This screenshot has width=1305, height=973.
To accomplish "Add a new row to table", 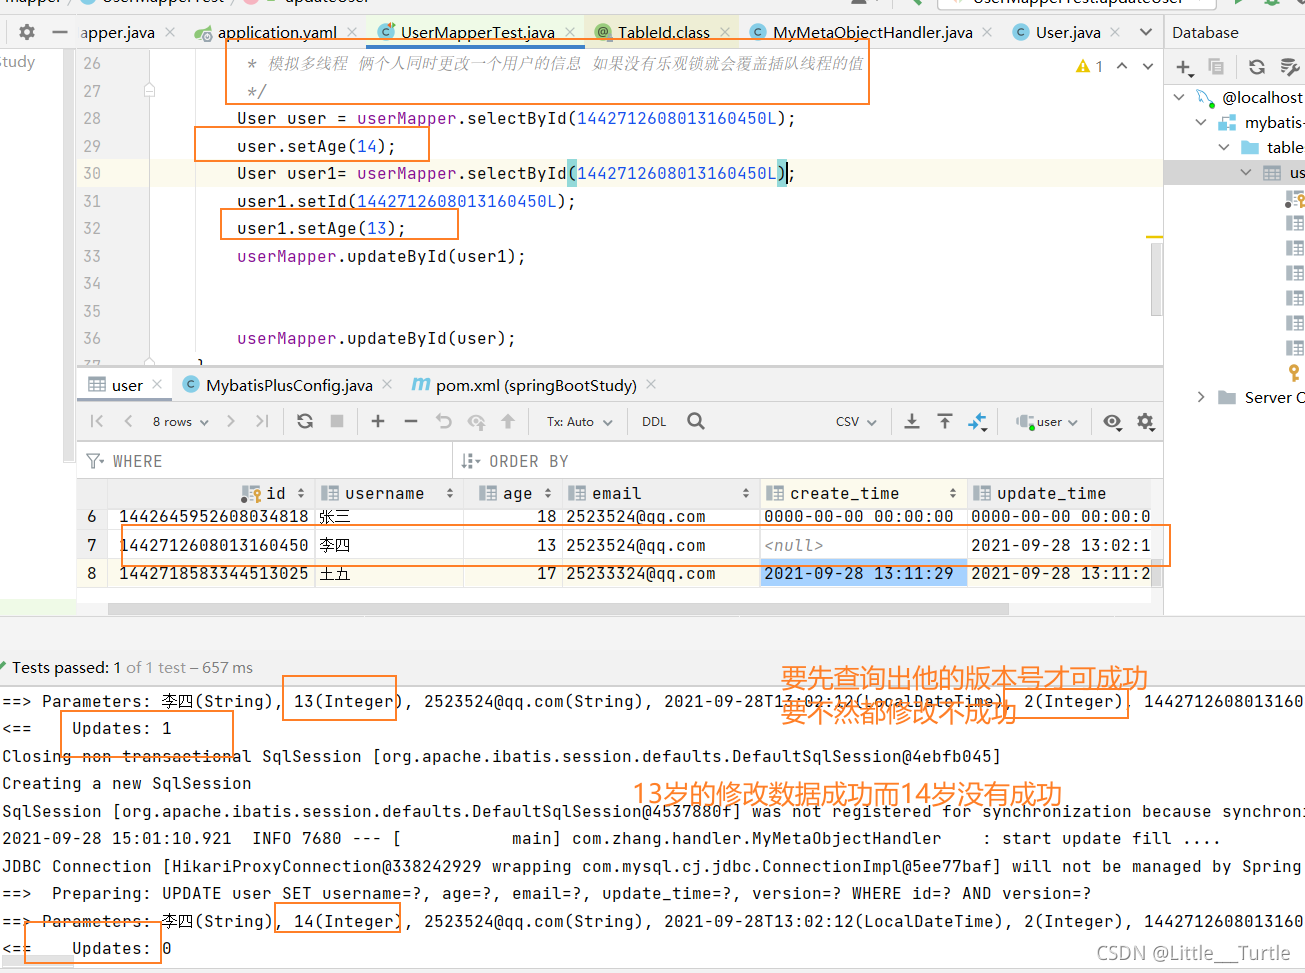I will (378, 421).
